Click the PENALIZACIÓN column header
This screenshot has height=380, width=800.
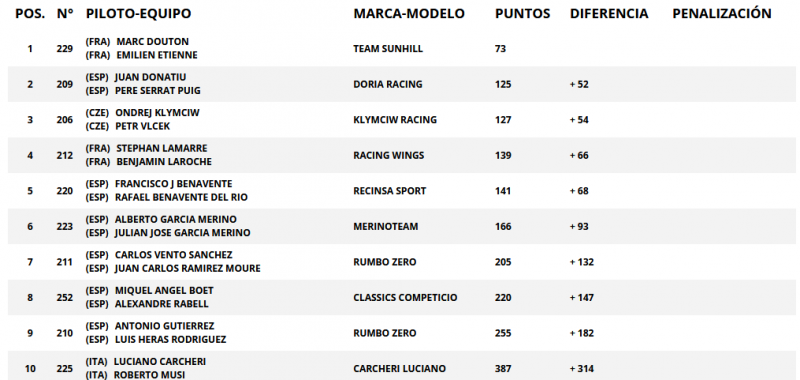[x=721, y=14]
